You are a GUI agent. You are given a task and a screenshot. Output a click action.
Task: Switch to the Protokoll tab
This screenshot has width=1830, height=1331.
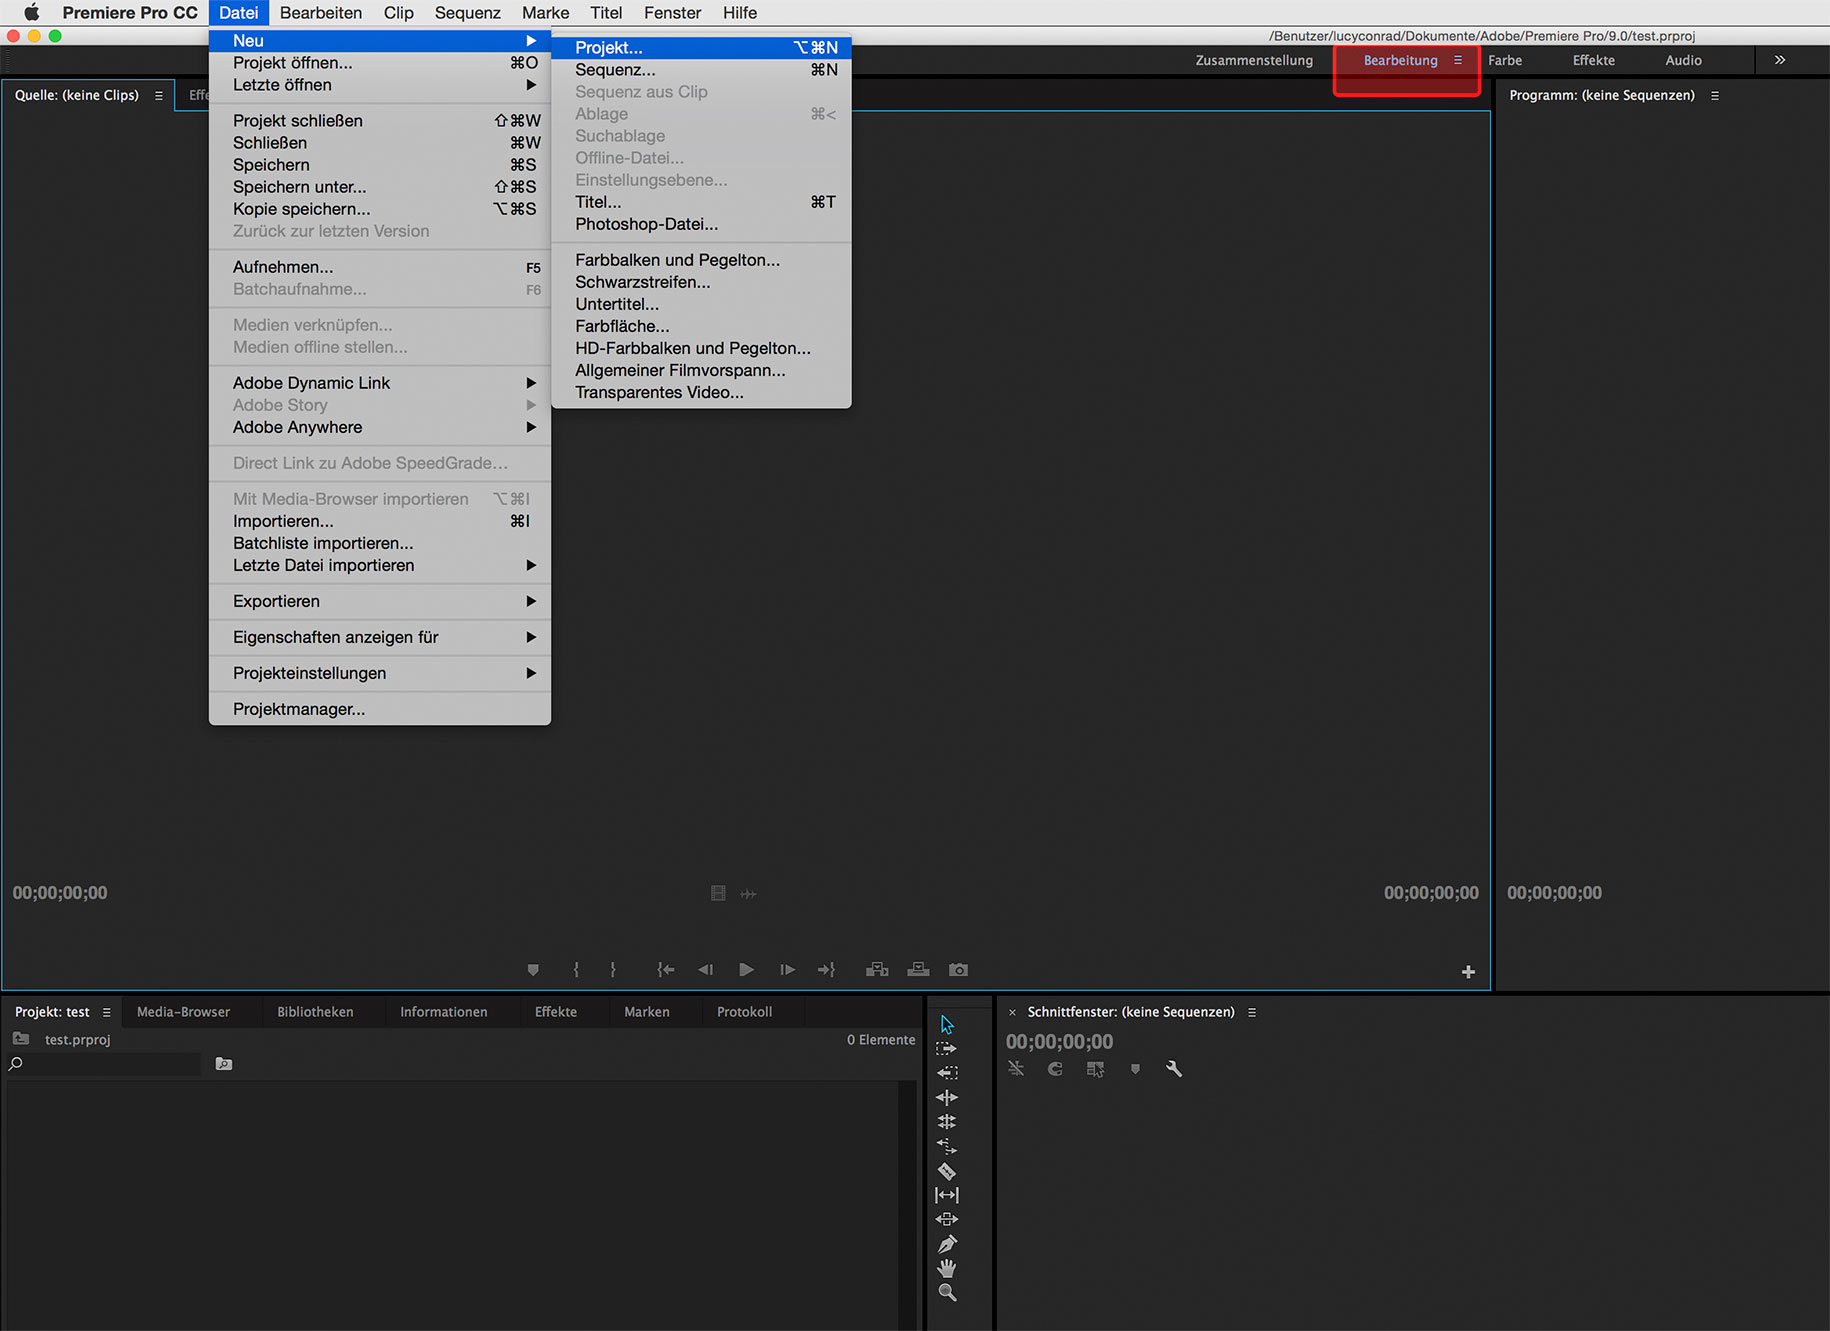744,1012
